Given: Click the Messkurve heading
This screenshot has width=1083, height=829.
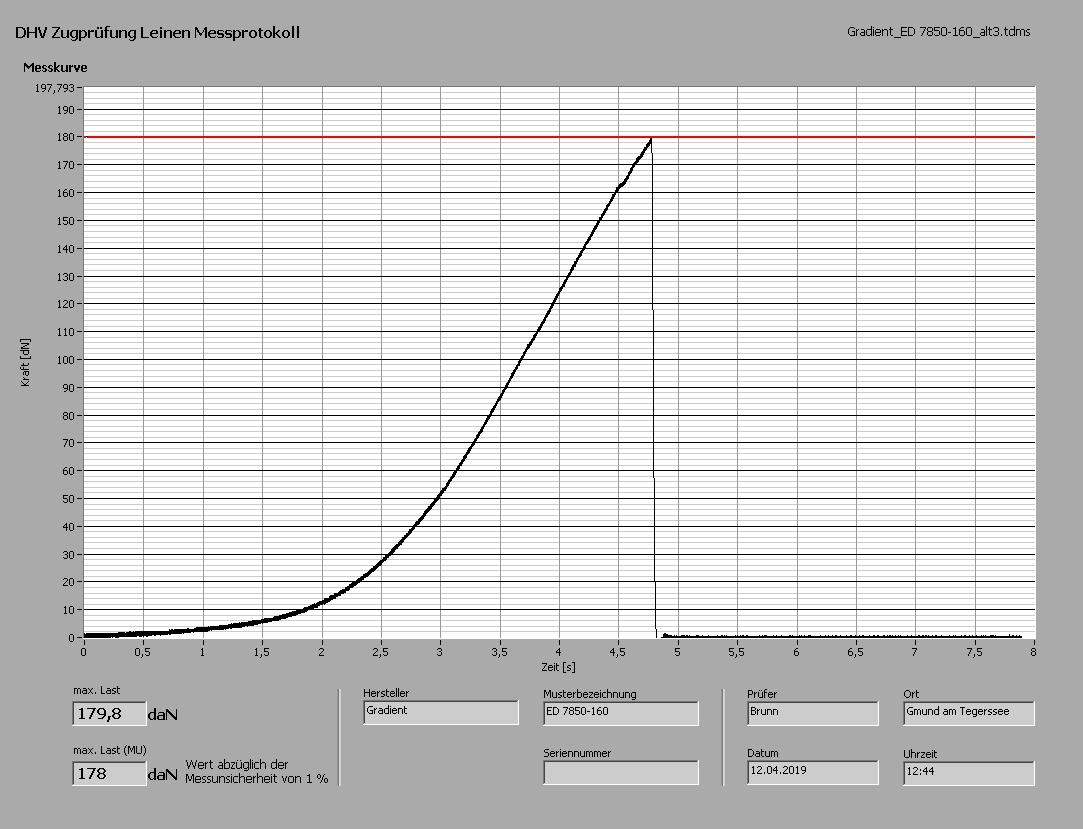Looking at the screenshot, I should 55,68.
